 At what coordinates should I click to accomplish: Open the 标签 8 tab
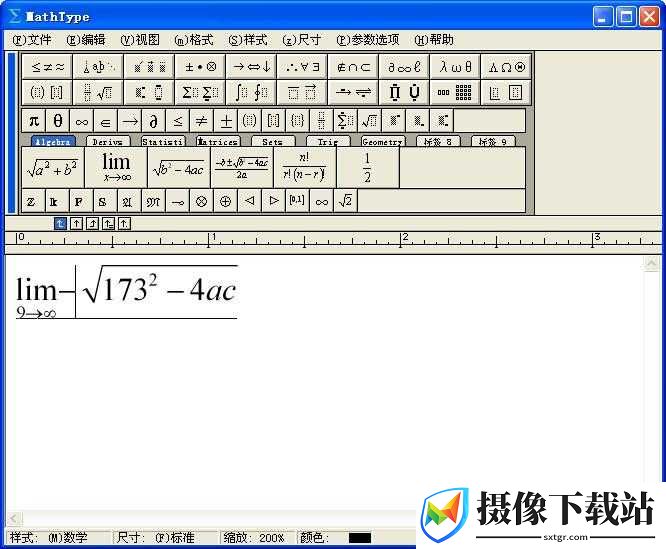(x=438, y=142)
